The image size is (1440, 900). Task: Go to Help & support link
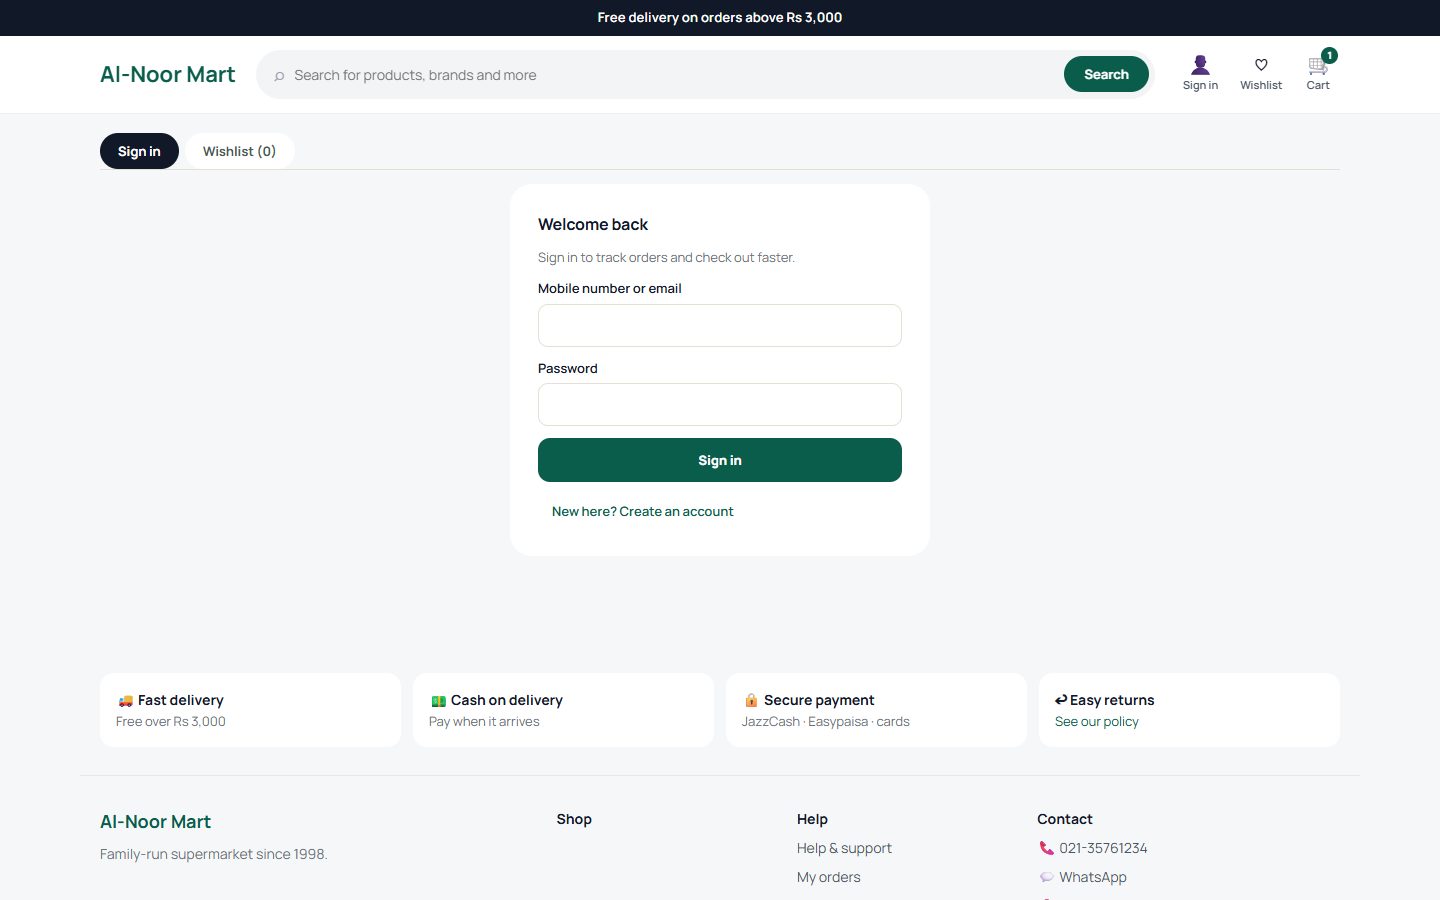[x=844, y=848]
